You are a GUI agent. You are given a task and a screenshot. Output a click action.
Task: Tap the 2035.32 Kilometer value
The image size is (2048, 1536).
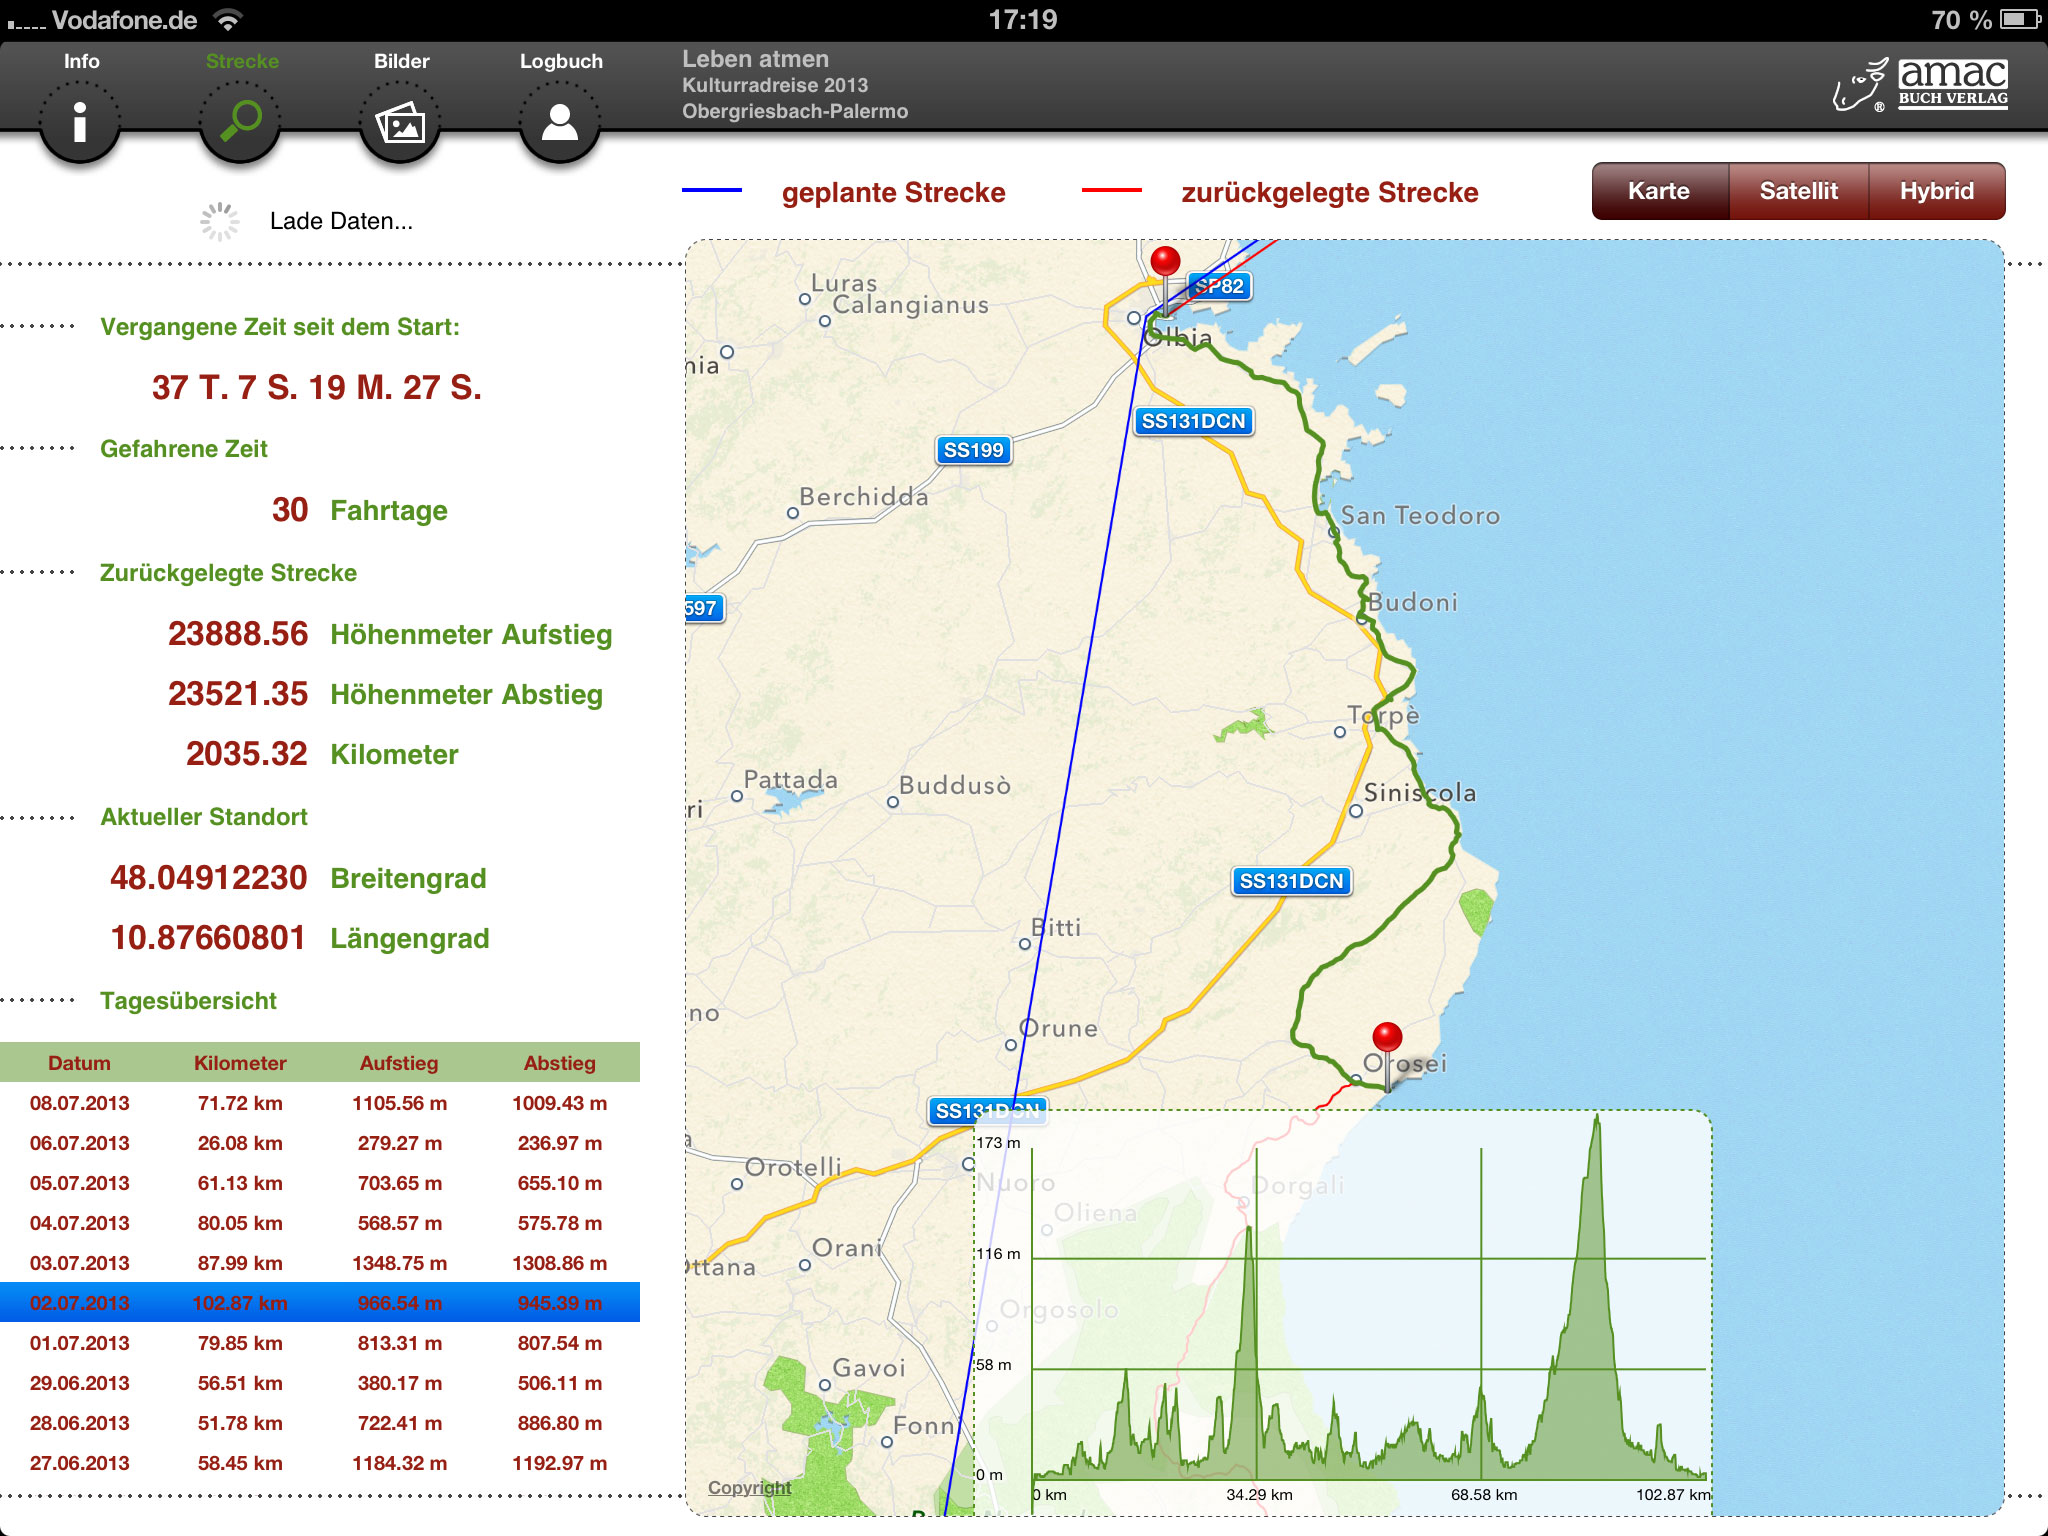247,754
